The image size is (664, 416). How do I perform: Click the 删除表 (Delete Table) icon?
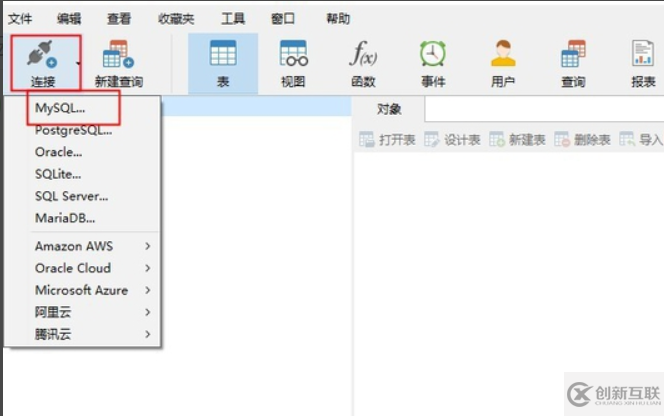[562, 139]
